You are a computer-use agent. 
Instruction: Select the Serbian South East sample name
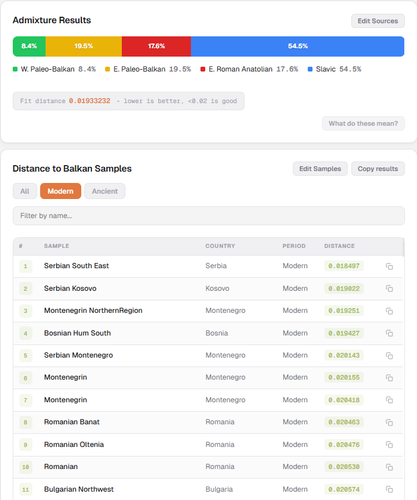point(76,266)
